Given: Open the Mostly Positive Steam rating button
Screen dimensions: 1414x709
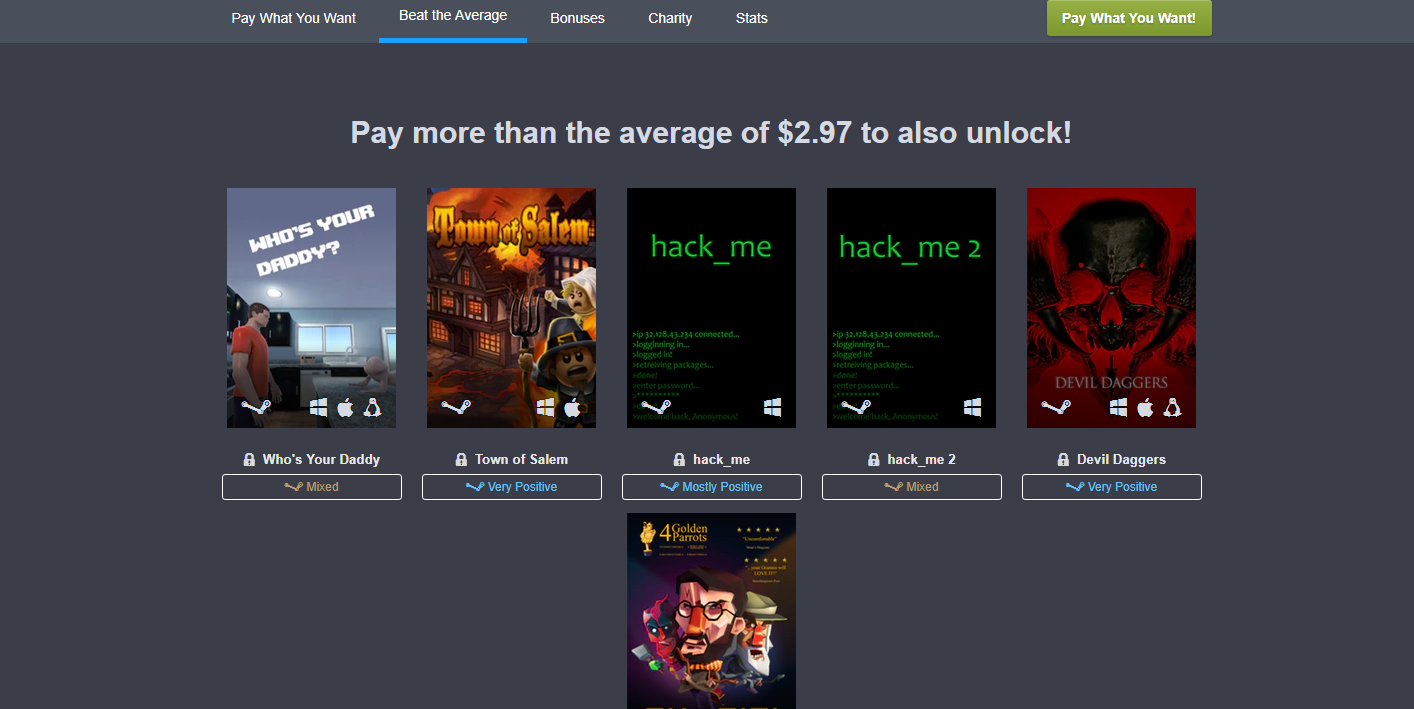Looking at the screenshot, I should click(x=712, y=487).
